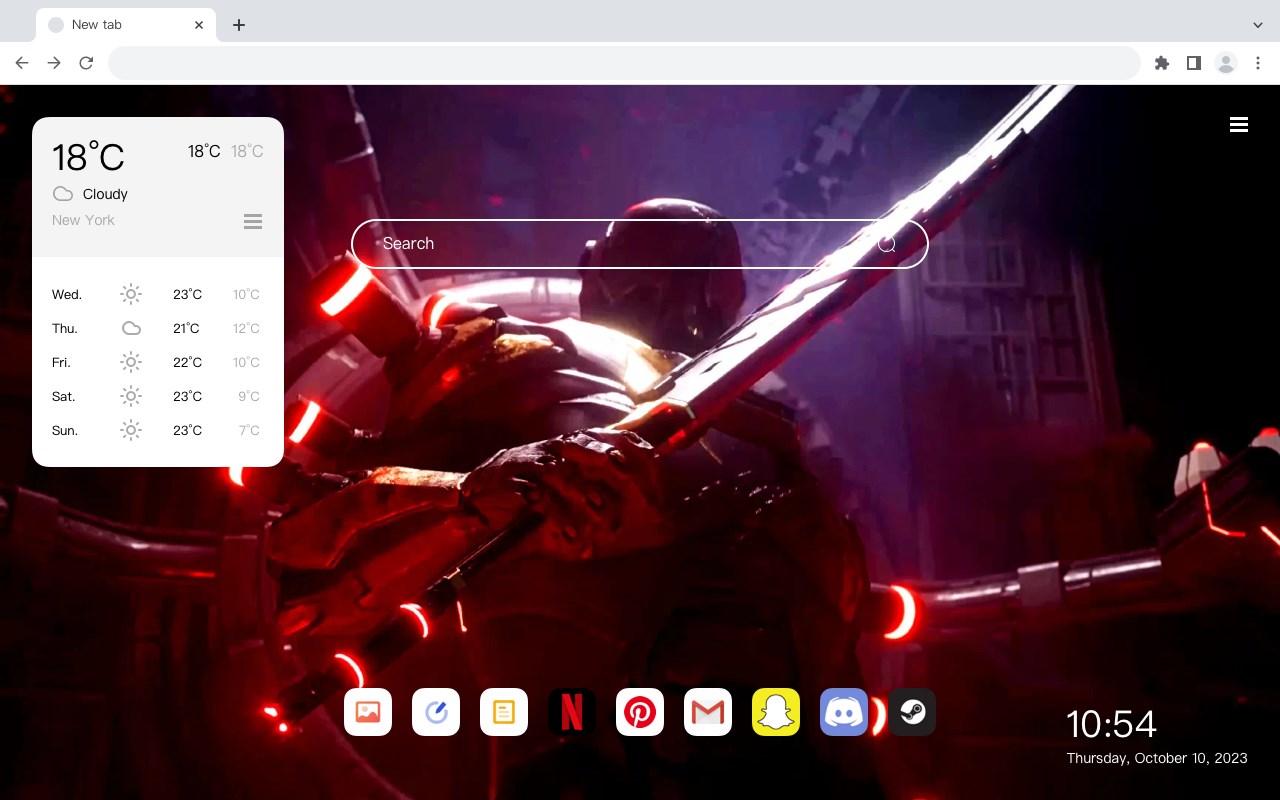Image resolution: width=1280 pixels, height=800 pixels.
Task: Click the 10:54 clock display
Action: [1111, 724]
